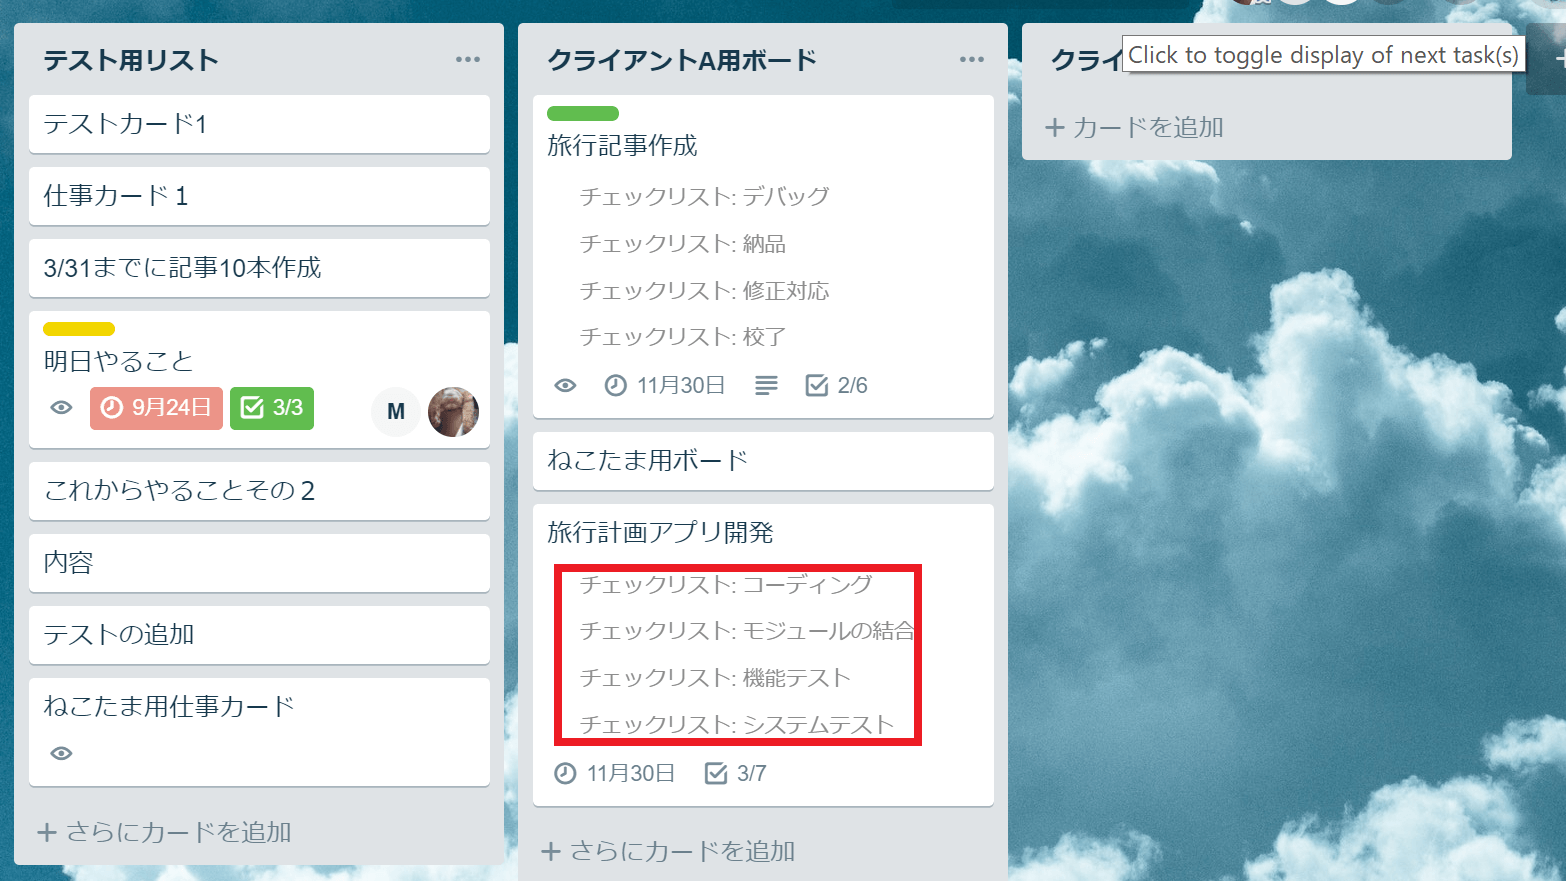
Task: Click the 2/6 checklist badge on 旅行記事作成
Action: point(837,386)
